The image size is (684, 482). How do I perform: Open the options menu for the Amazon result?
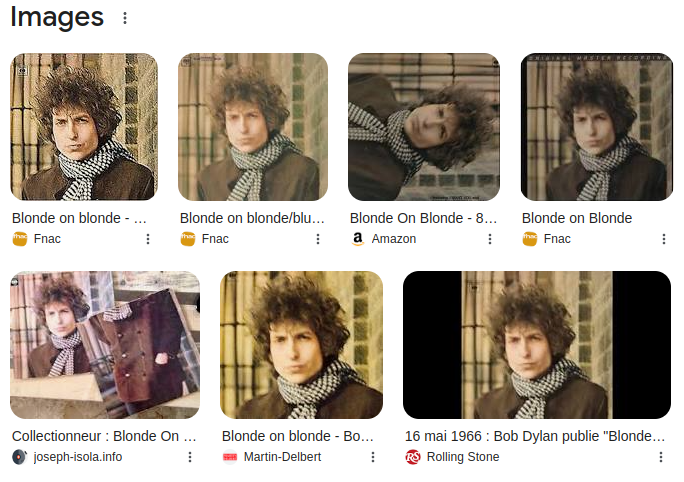tap(490, 239)
